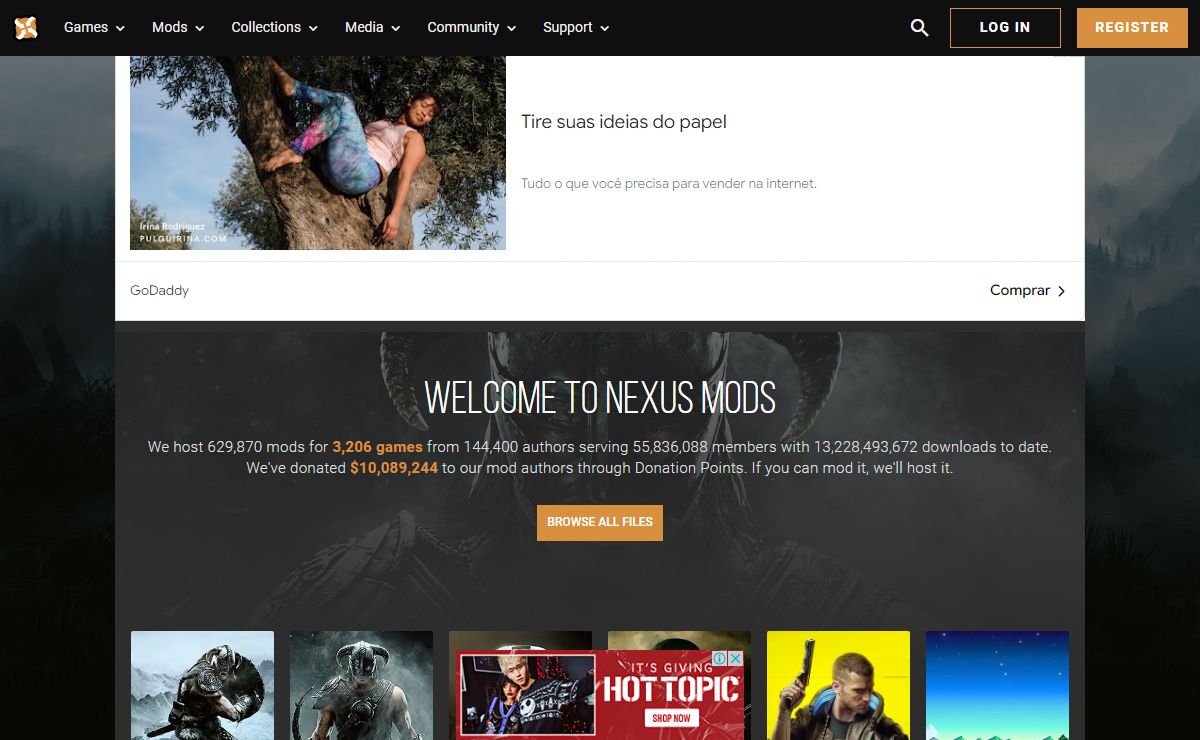Image resolution: width=1200 pixels, height=740 pixels.
Task: Click the REGISTER button
Action: [x=1132, y=28]
